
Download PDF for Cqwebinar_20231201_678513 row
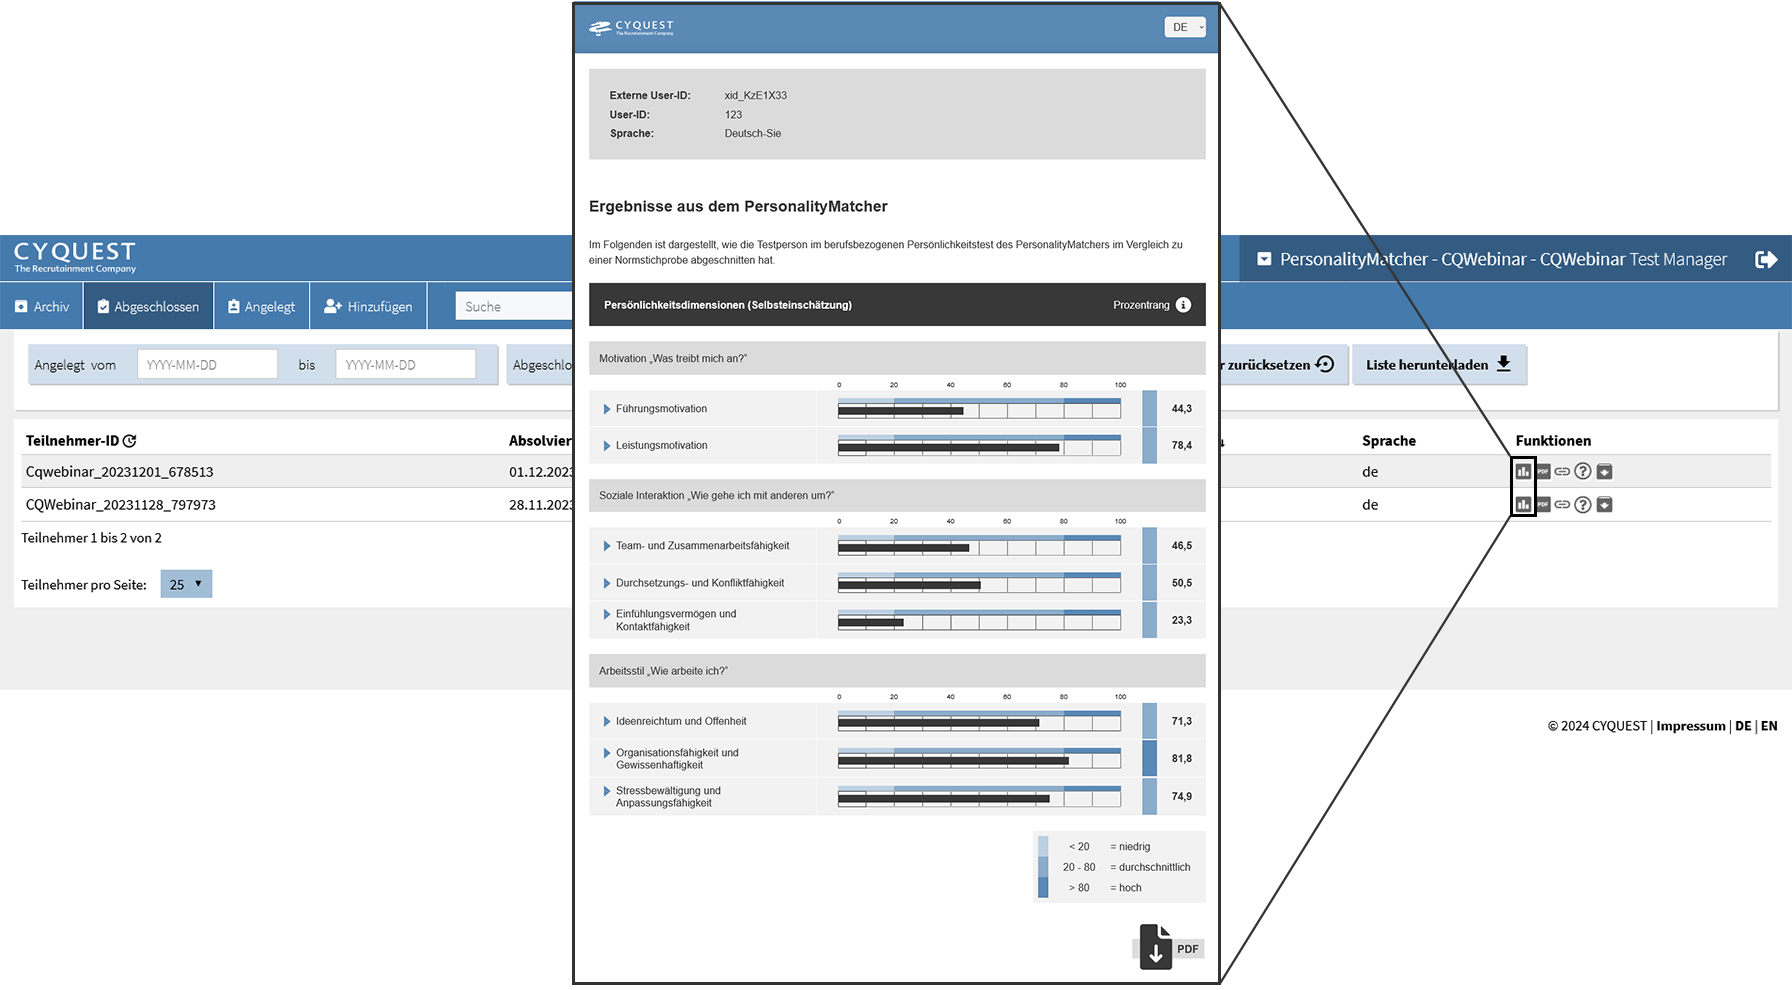point(1543,471)
